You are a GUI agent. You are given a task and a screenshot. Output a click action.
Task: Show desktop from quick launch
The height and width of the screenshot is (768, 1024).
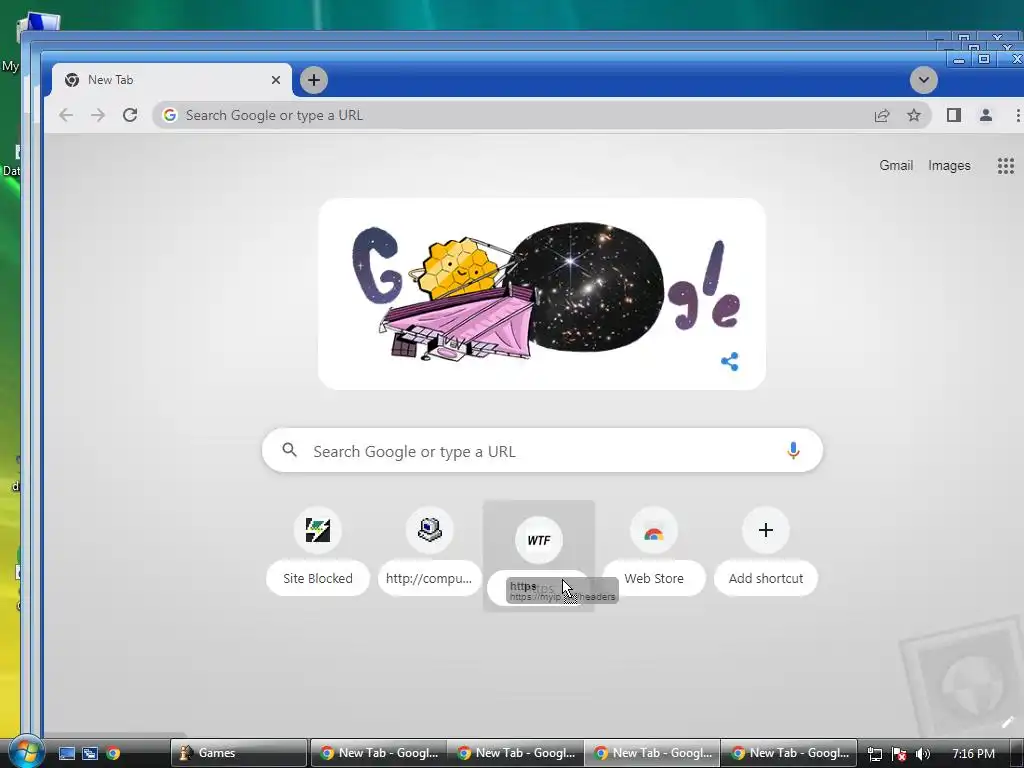point(67,753)
